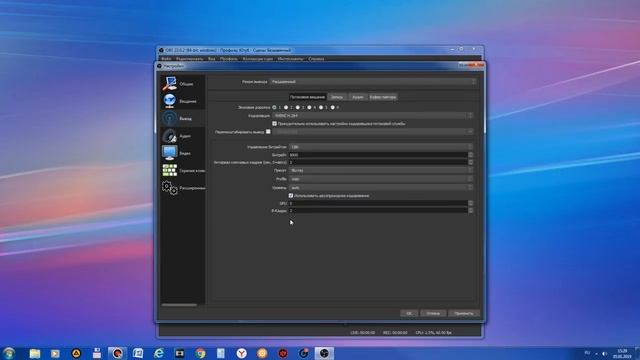This screenshot has height=360, width=640.
Task: Enable the Rescale Output (Перемасштабировать вывод) checkbox
Action: pos(268,131)
